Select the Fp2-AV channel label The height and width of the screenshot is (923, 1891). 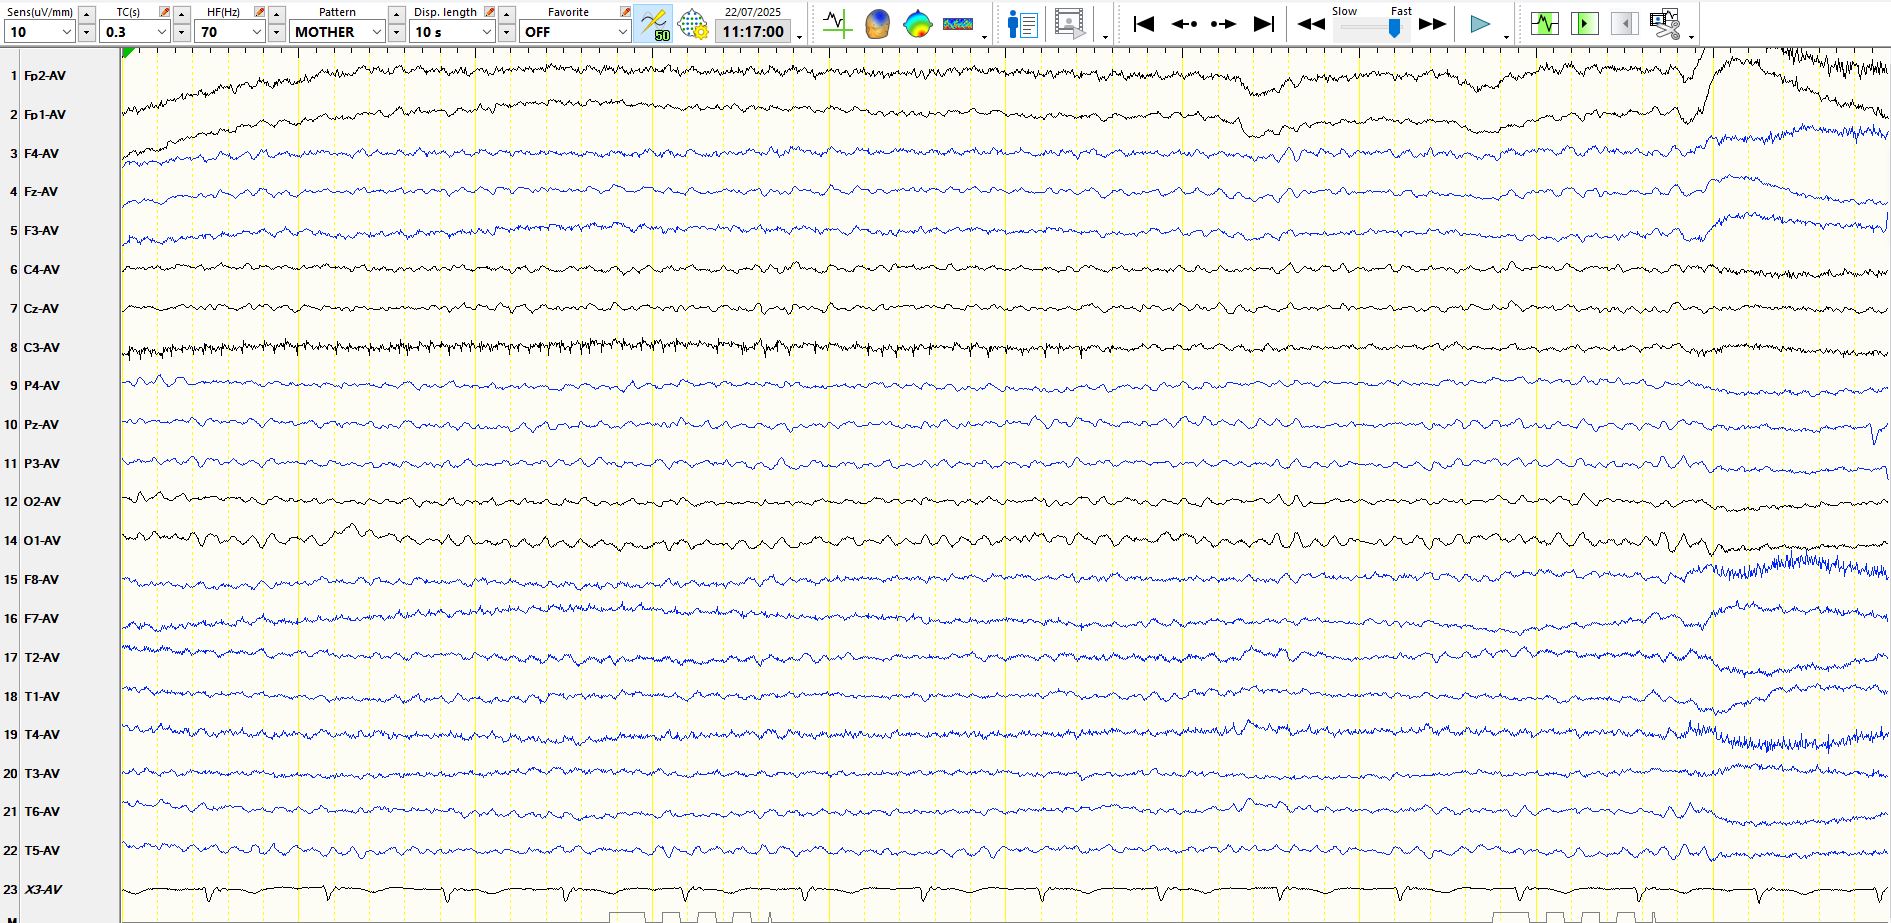[45, 76]
